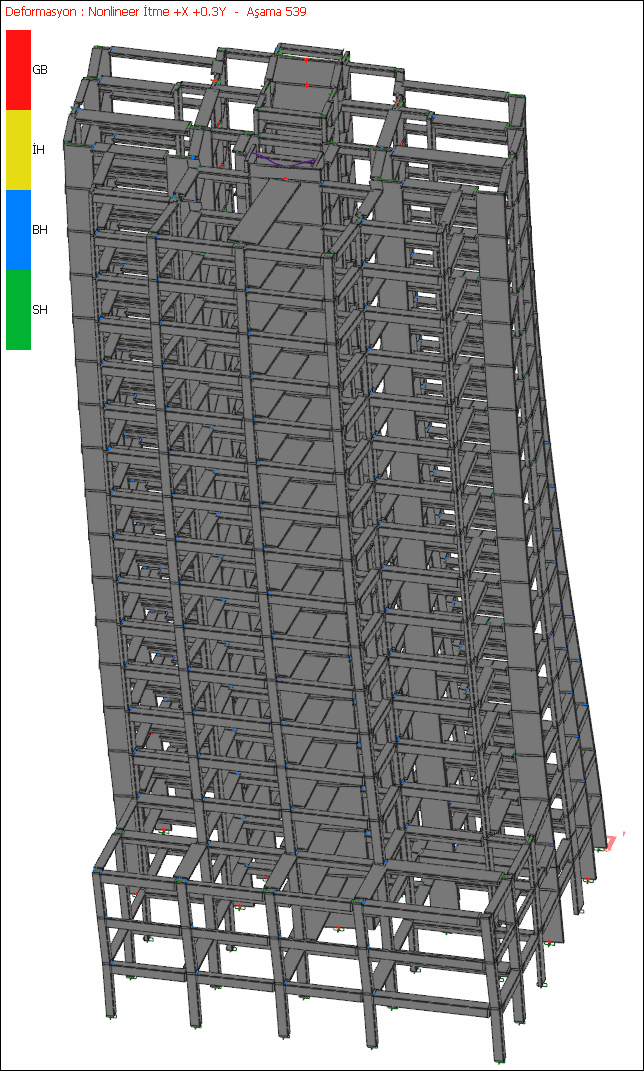Click the green SH legend swatch
Viewport: 644px width, 1071px height.
click(18, 309)
